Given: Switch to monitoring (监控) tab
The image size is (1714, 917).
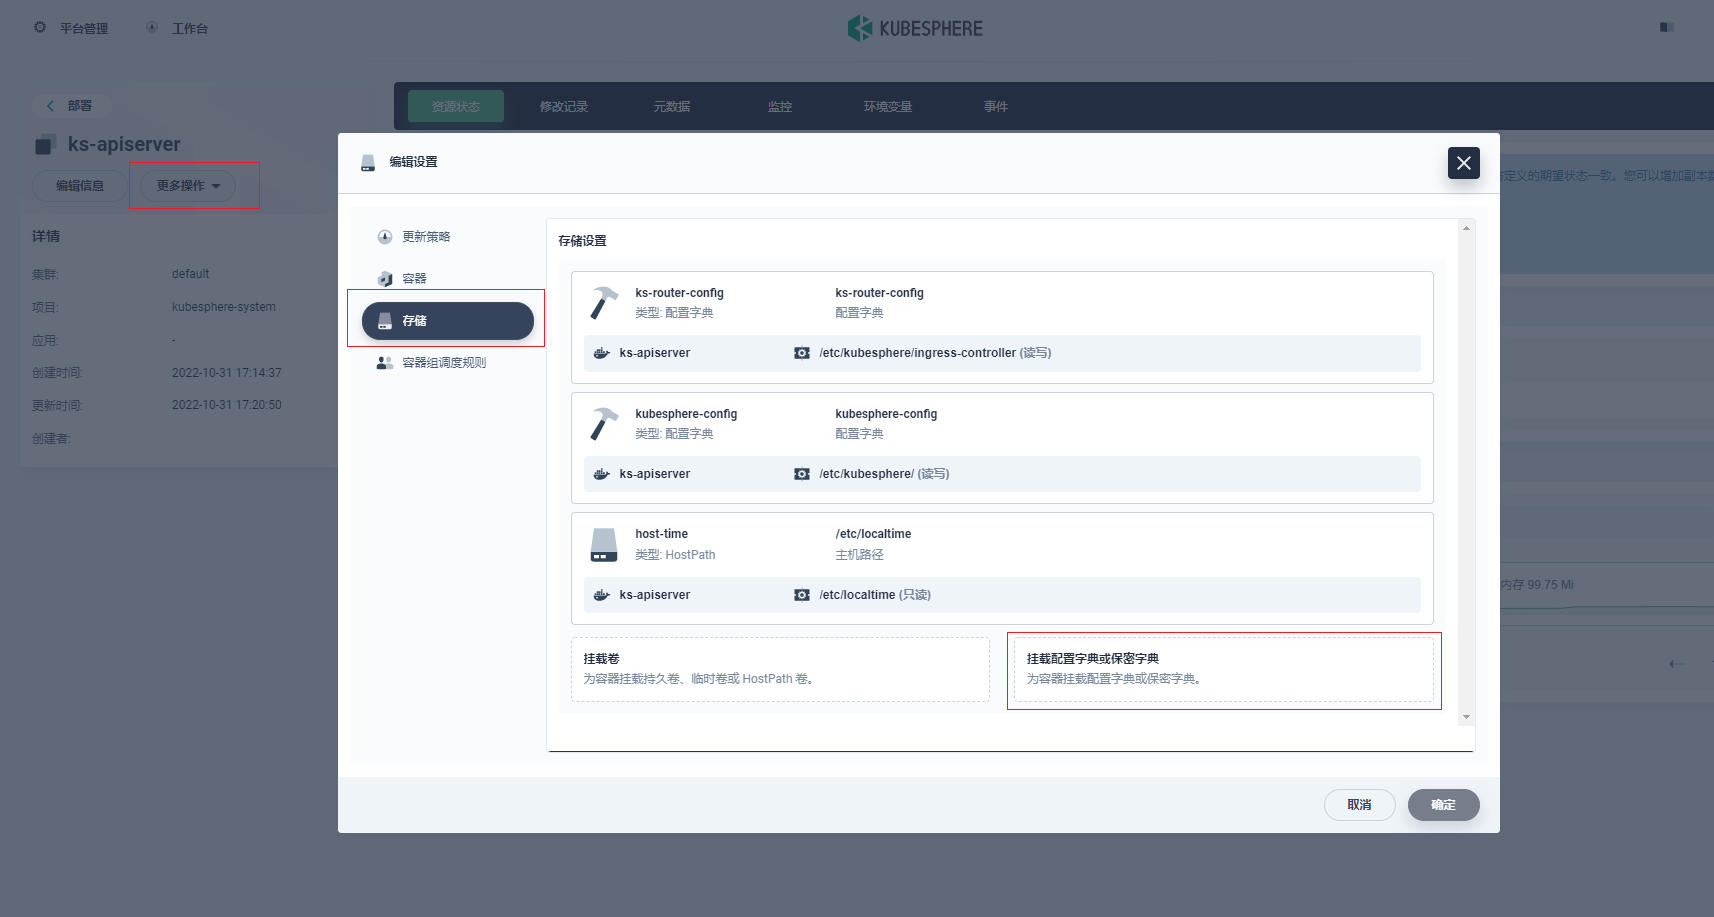Looking at the screenshot, I should 780,106.
